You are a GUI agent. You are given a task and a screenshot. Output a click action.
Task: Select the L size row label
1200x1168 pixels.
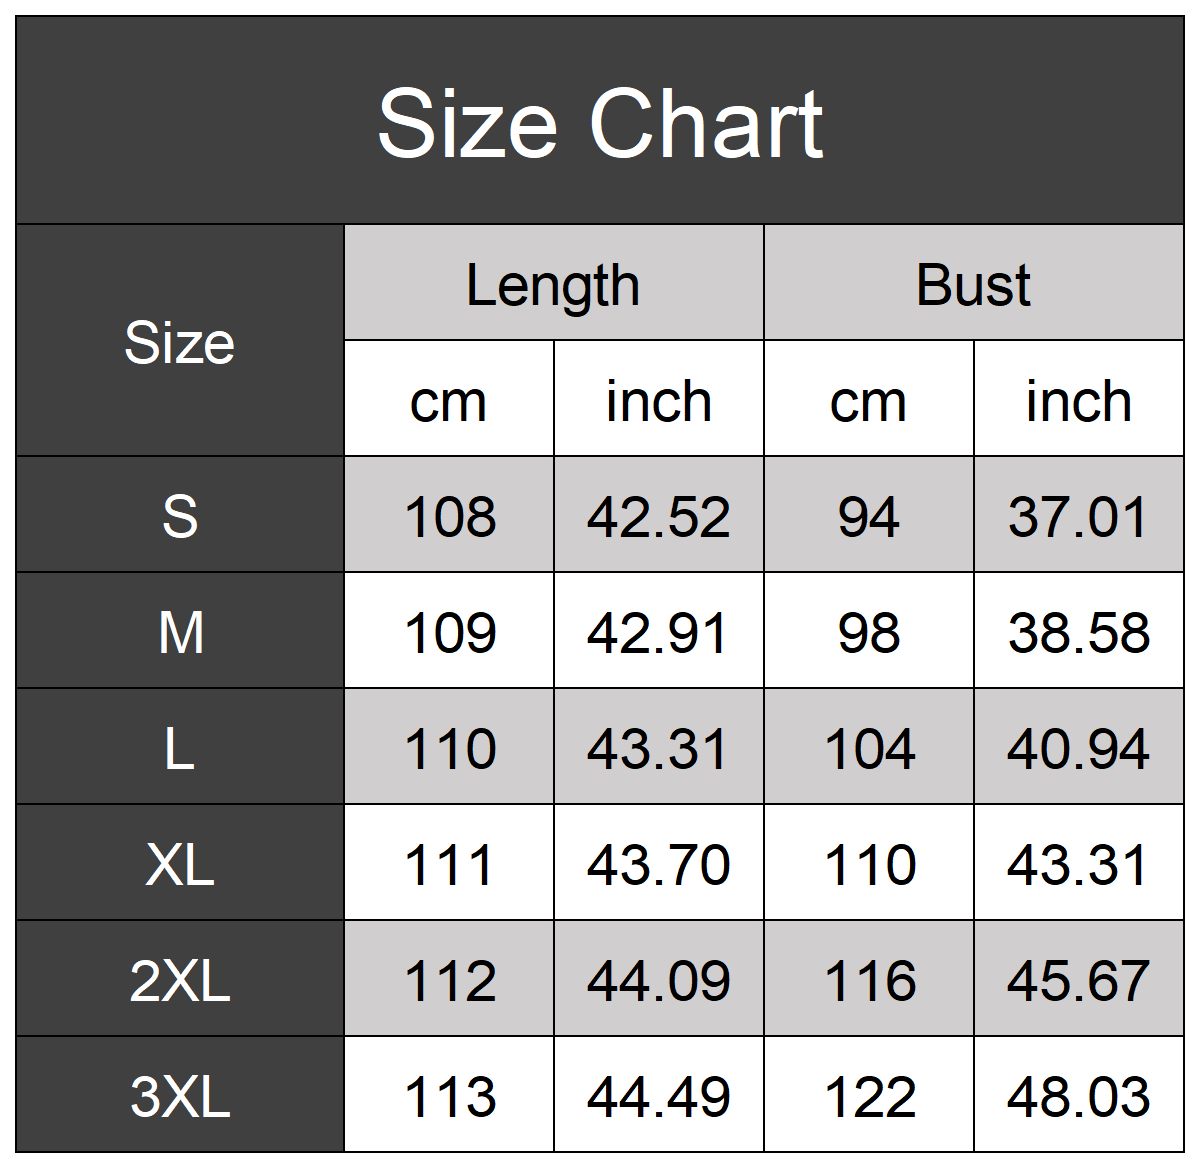click(180, 748)
